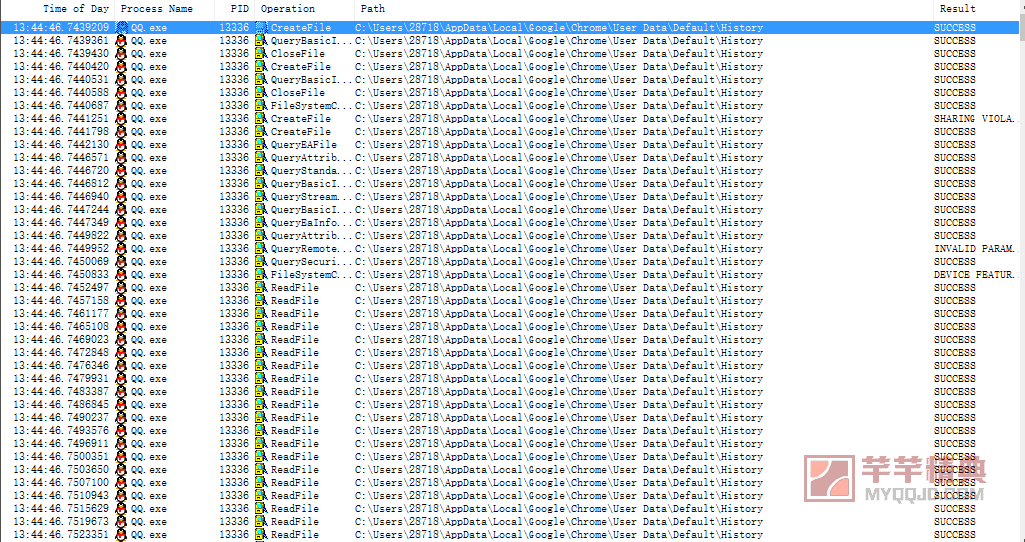Click timestamp 13:44:46.7496911
The image size is (1025, 542).
coord(61,443)
